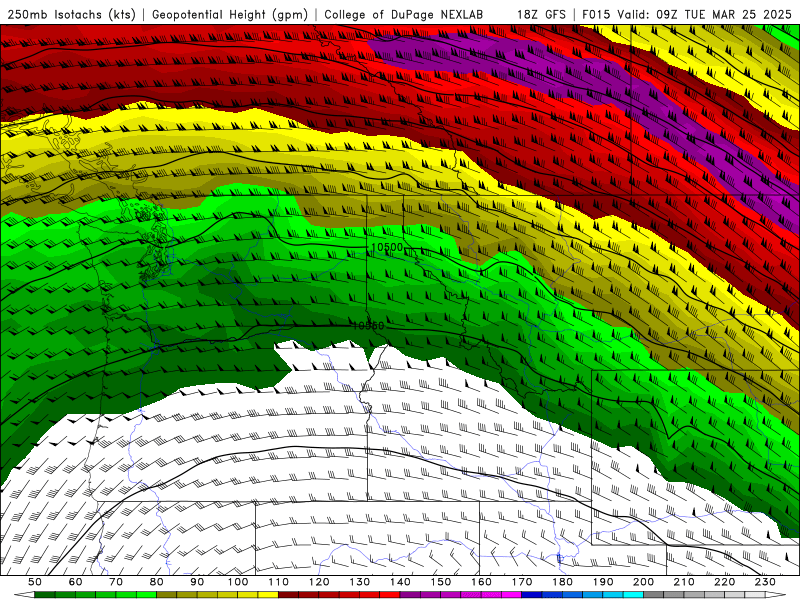Click the 'College of DuPage NEXLAB' label
The width and height of the screenshot is (800, 600).
click(x=404, y=14)
